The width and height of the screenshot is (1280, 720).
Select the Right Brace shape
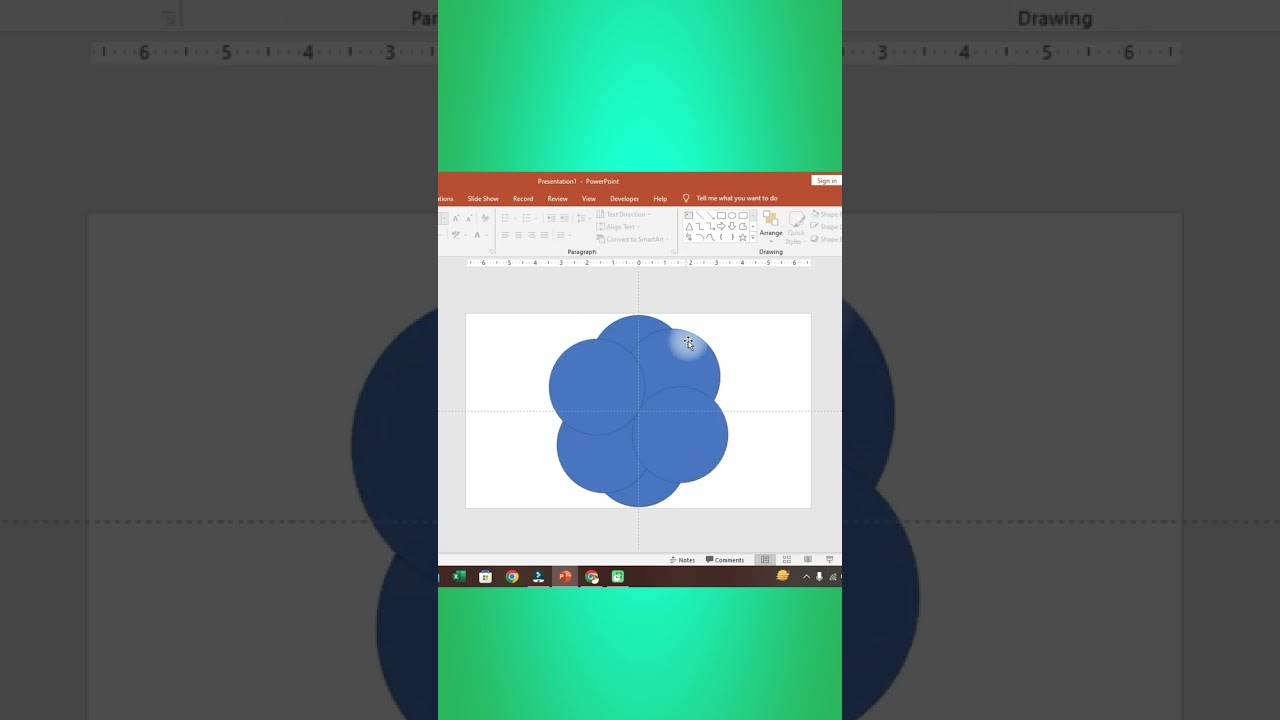click(x=732, y=237)
